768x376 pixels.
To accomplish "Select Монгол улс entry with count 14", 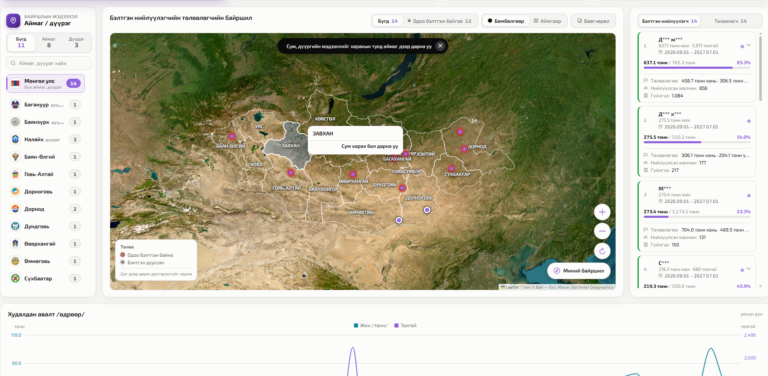I will click(46, 83).
